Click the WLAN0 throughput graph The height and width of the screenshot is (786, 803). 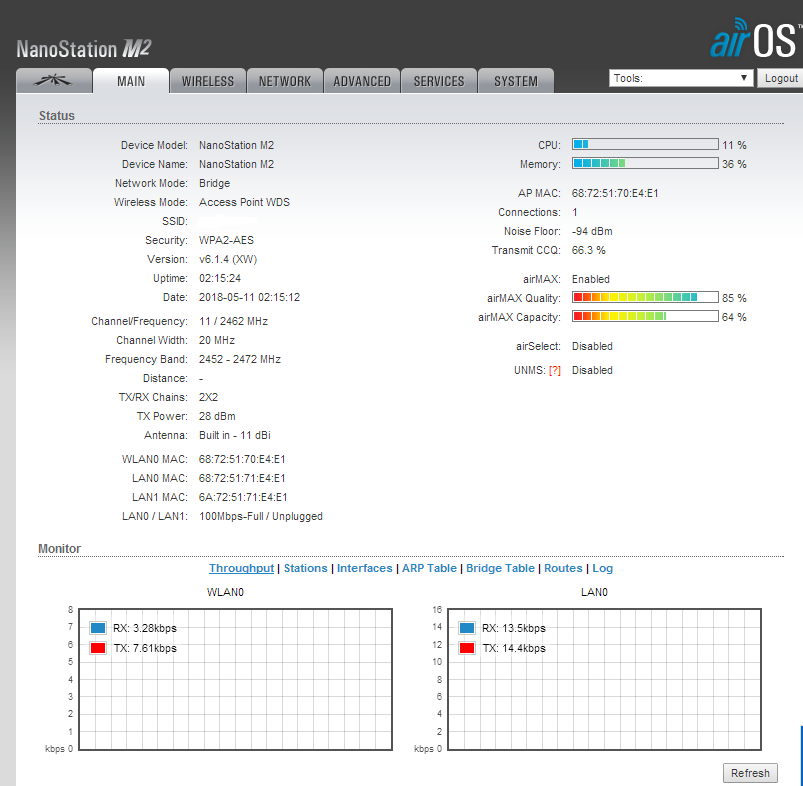[236, 679]
